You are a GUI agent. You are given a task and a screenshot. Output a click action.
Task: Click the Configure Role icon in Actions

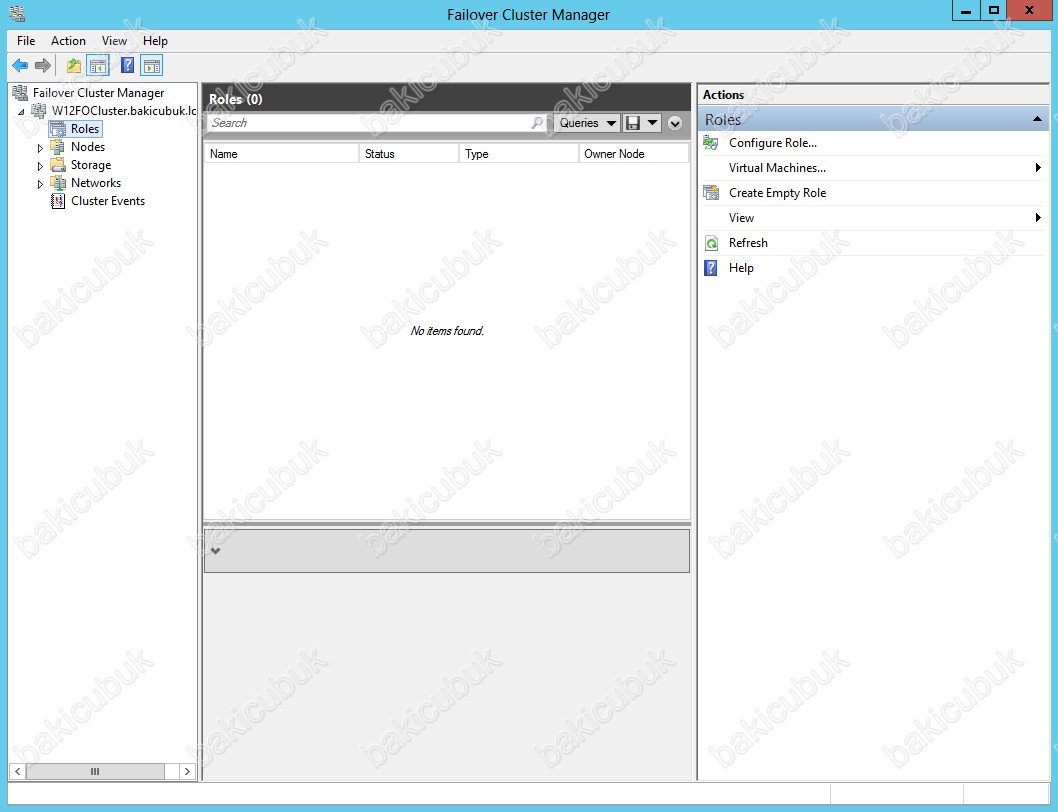pos(711,143)
